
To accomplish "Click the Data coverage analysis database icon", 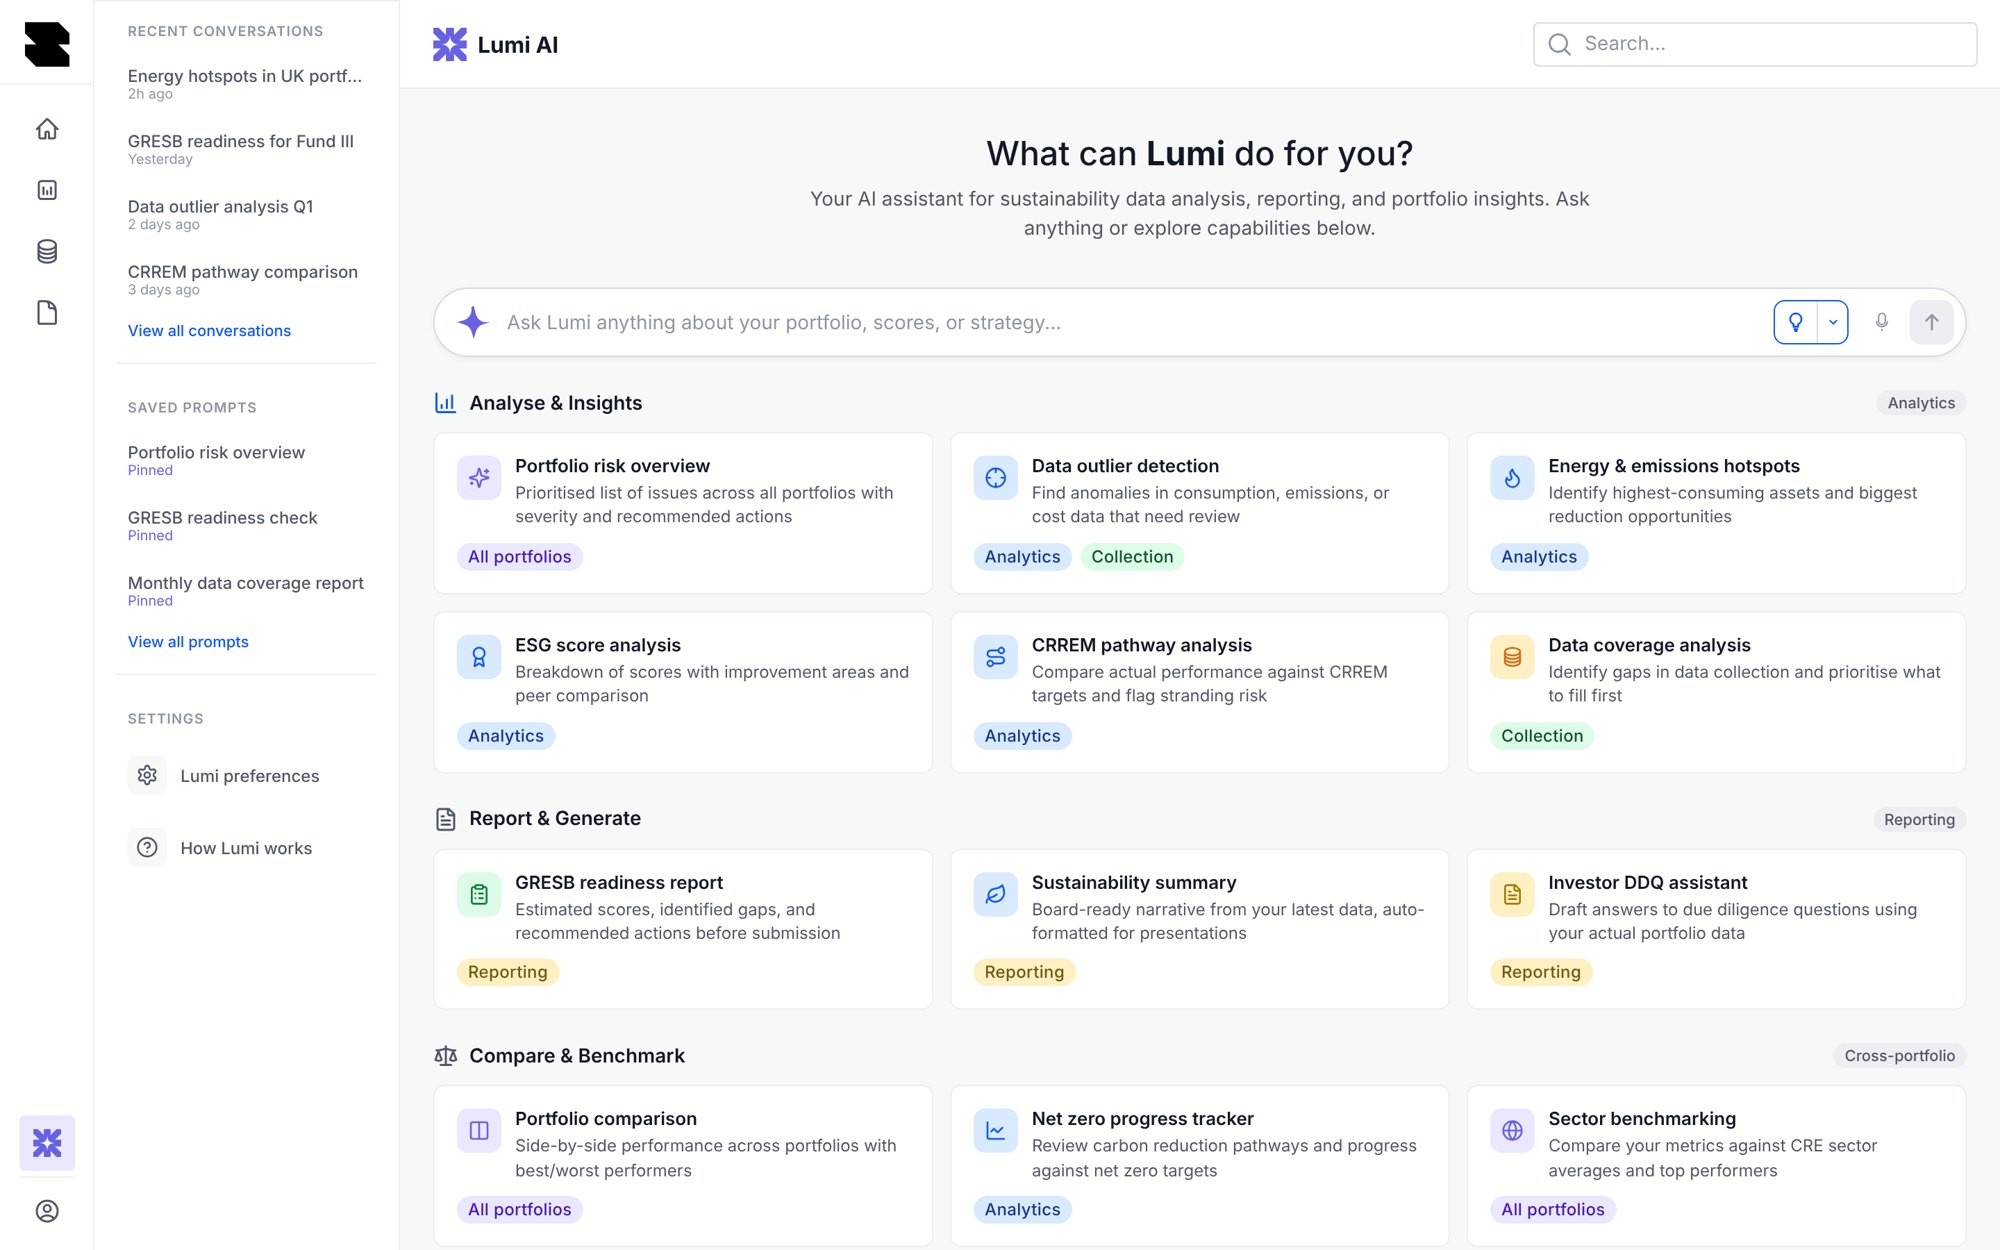I will (x=1512, y=657).
